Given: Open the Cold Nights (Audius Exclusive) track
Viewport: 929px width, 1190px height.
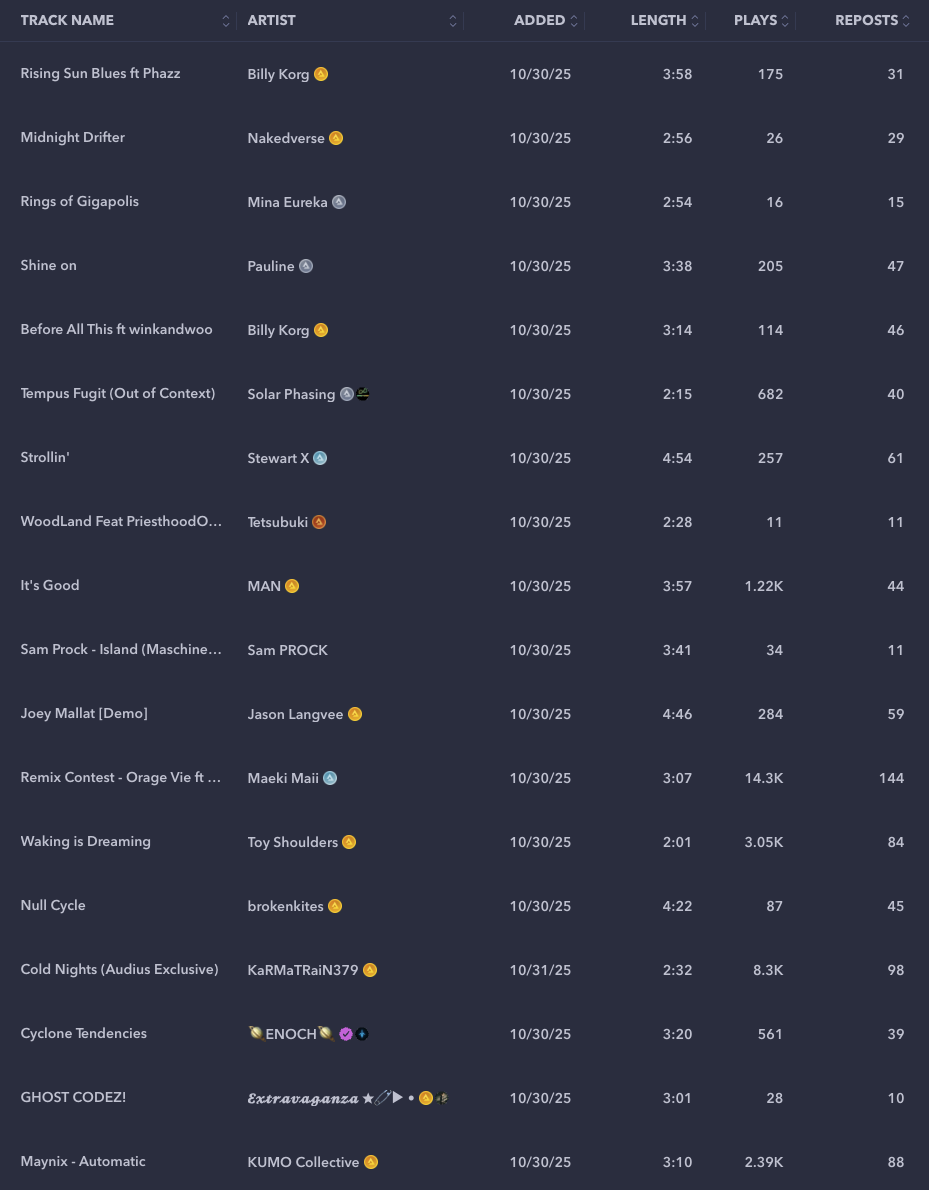Looking at the screenshot, I should 119,970.
